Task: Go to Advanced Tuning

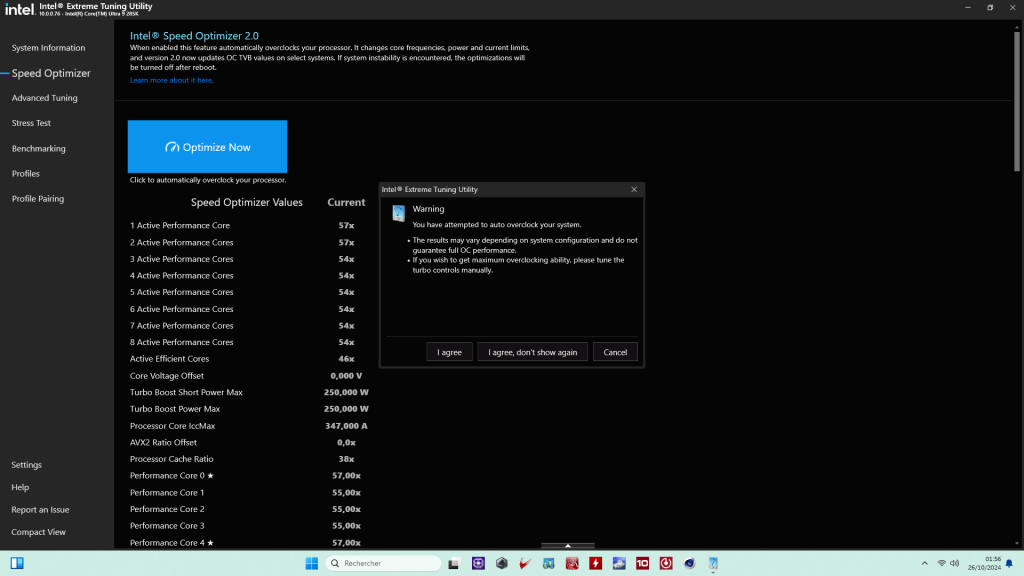Action: pyautogui.click(x=44, y=98)
